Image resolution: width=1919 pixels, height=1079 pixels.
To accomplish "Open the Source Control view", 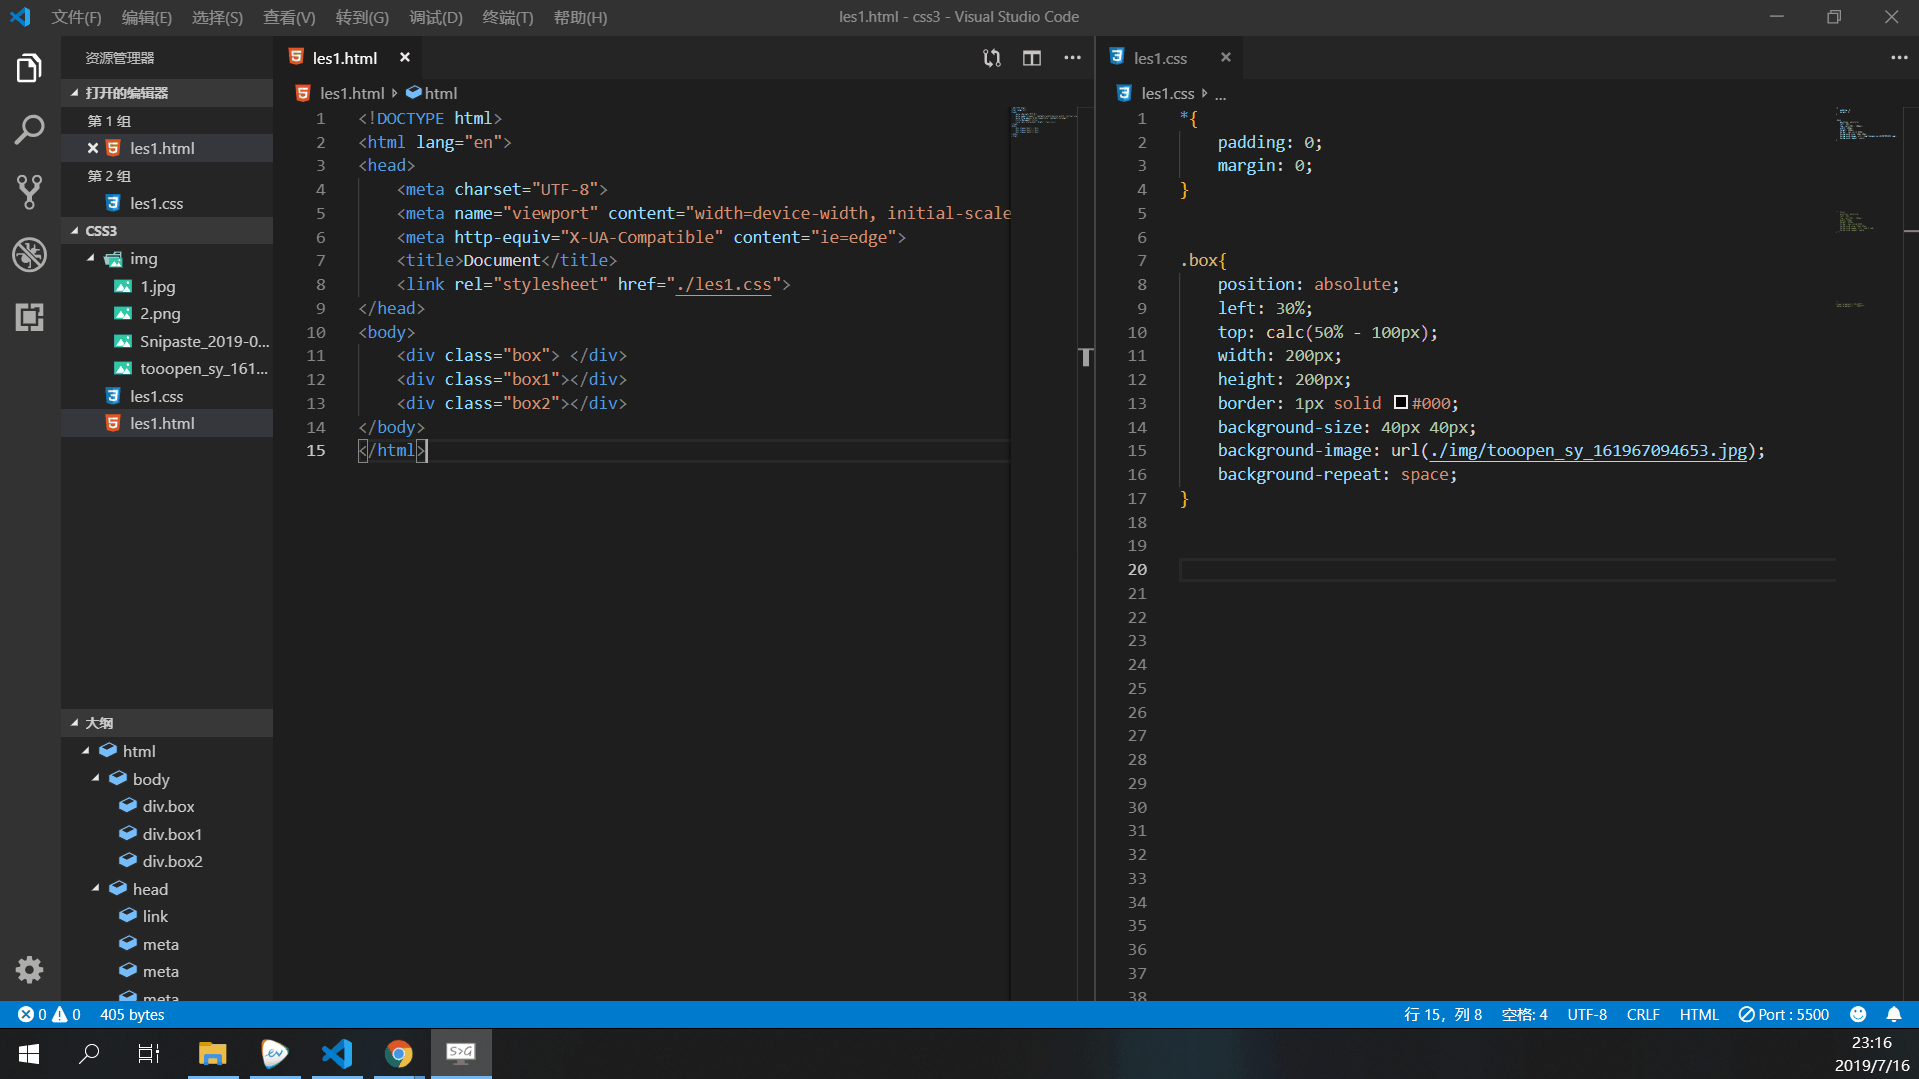I will pos(29,191).
